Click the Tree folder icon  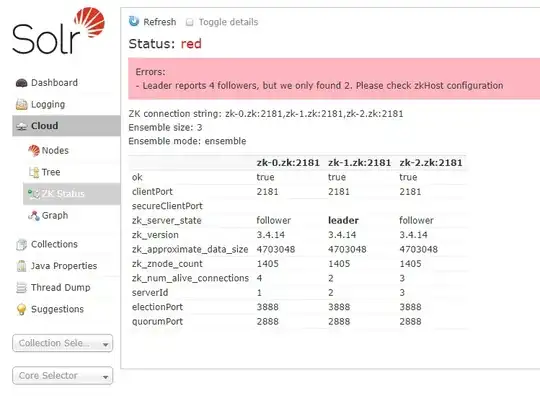34,172
